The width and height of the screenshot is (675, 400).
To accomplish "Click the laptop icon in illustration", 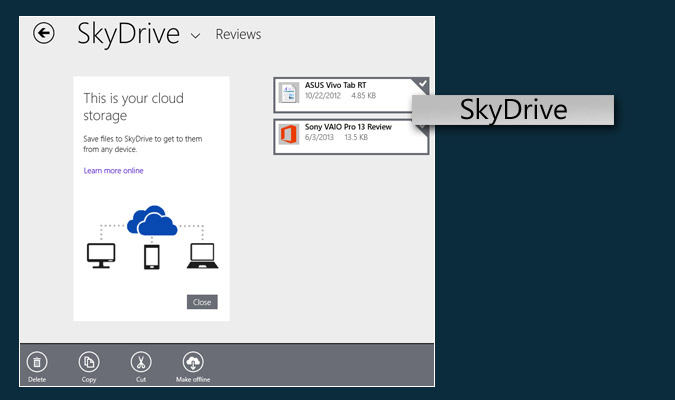I will 203,257.
